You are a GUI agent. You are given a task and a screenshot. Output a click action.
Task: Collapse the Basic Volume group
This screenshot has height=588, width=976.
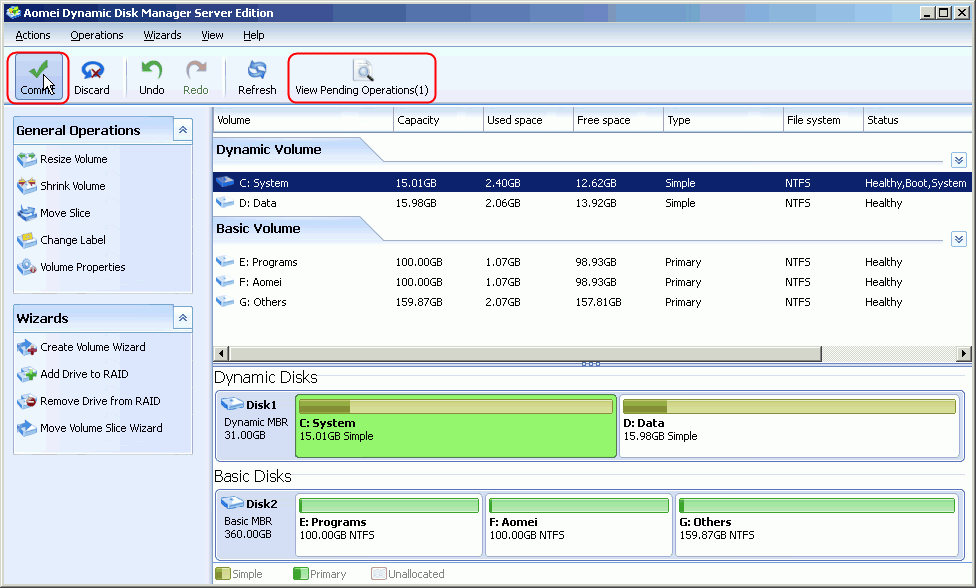tap(958, 239)
